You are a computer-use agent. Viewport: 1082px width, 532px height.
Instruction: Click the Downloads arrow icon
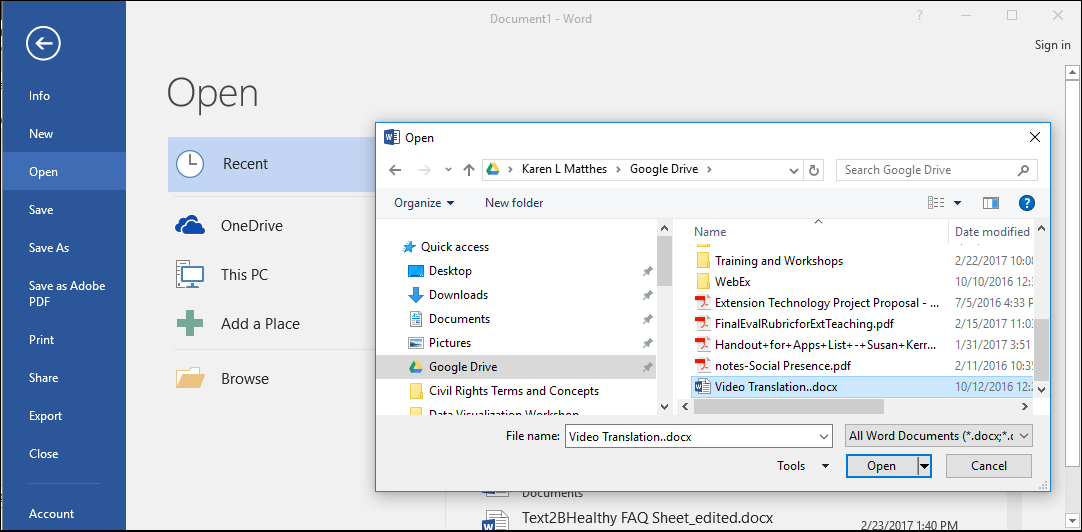pos(415,295)
